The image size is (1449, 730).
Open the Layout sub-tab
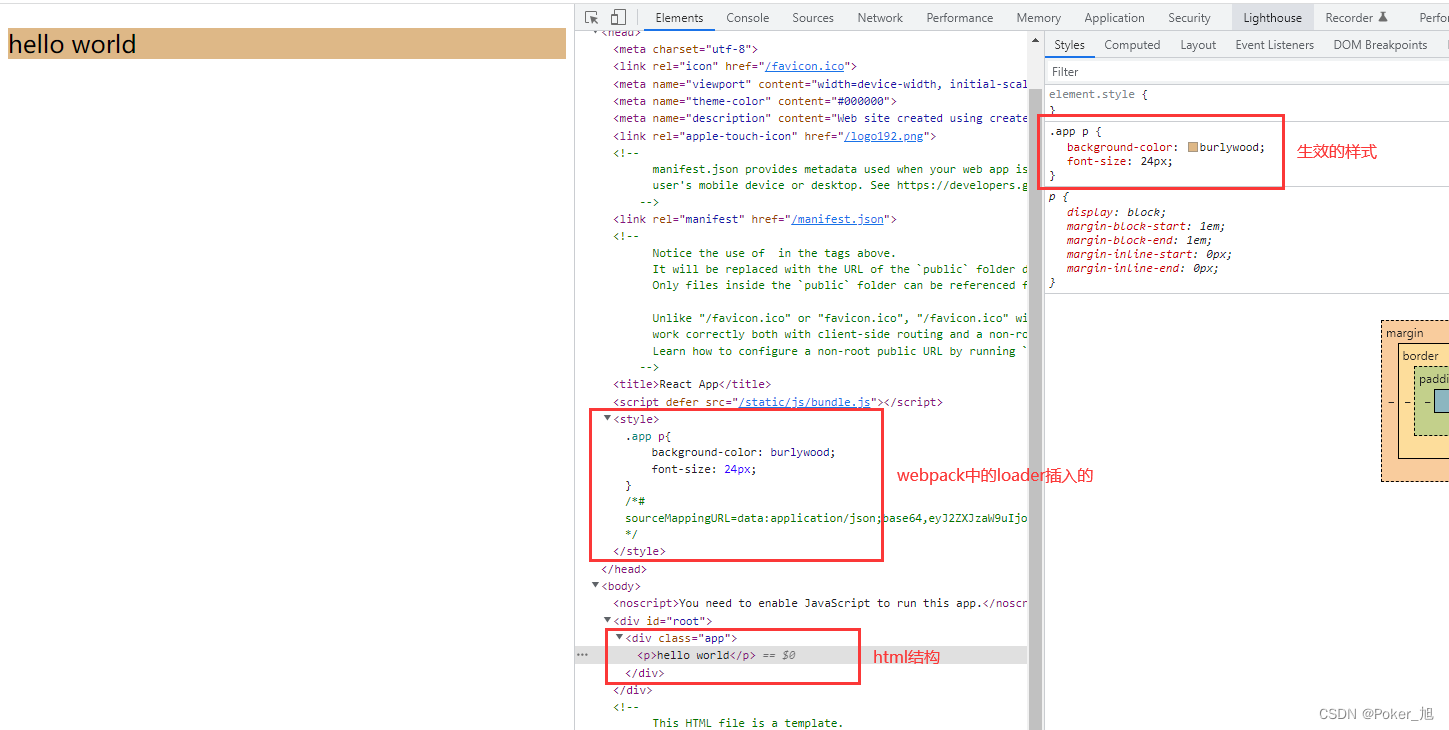[1198, 45]
